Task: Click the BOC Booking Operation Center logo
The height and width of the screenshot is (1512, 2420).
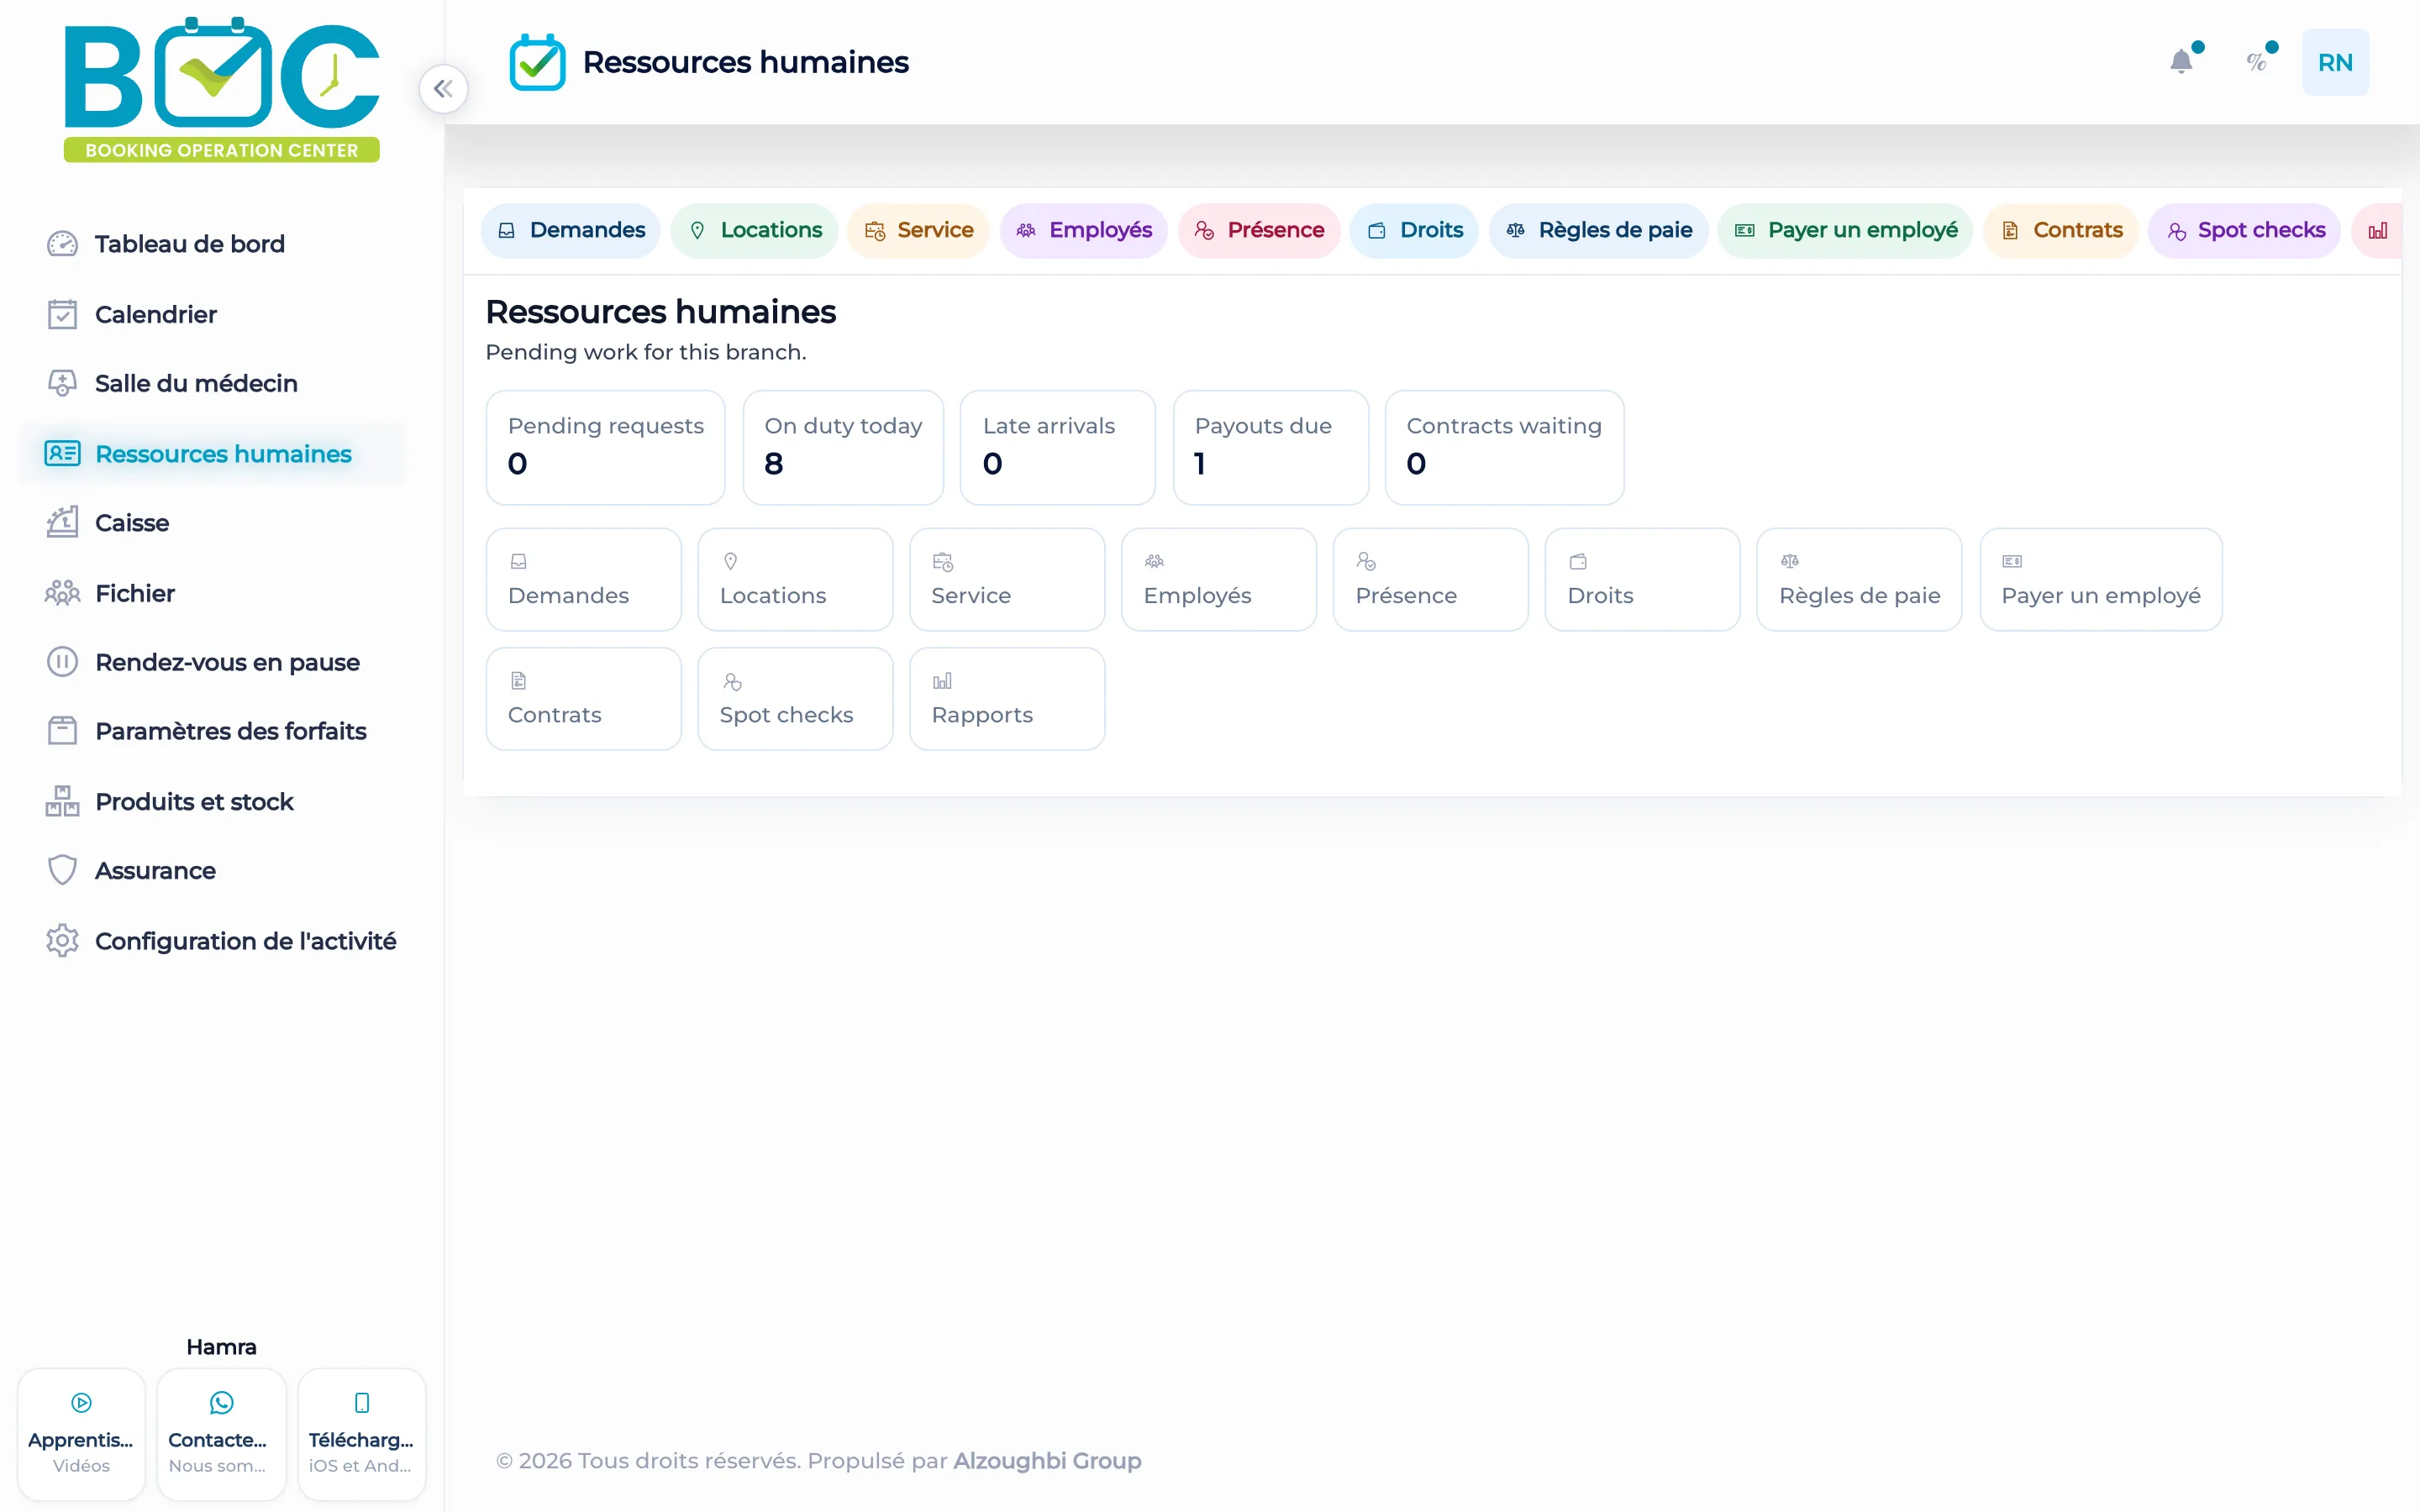Action: coord(221,89)
